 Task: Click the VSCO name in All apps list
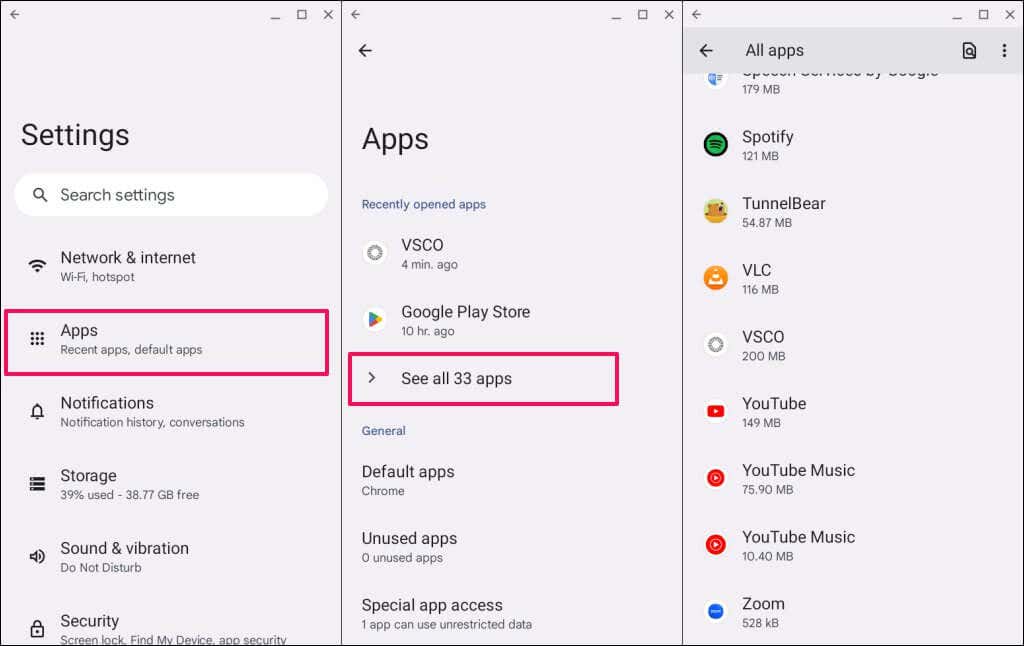coord(763,336)
